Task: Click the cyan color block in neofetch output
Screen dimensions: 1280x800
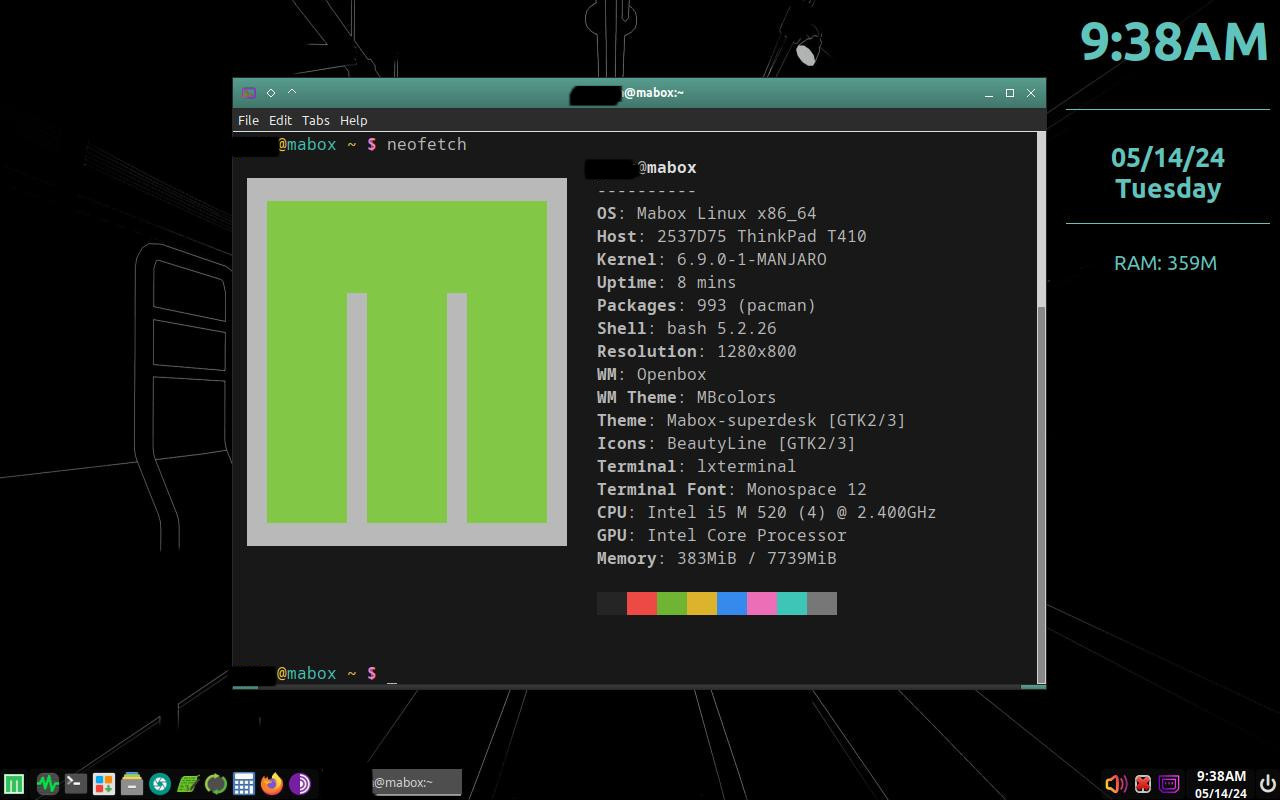Action: coord(792,603)
